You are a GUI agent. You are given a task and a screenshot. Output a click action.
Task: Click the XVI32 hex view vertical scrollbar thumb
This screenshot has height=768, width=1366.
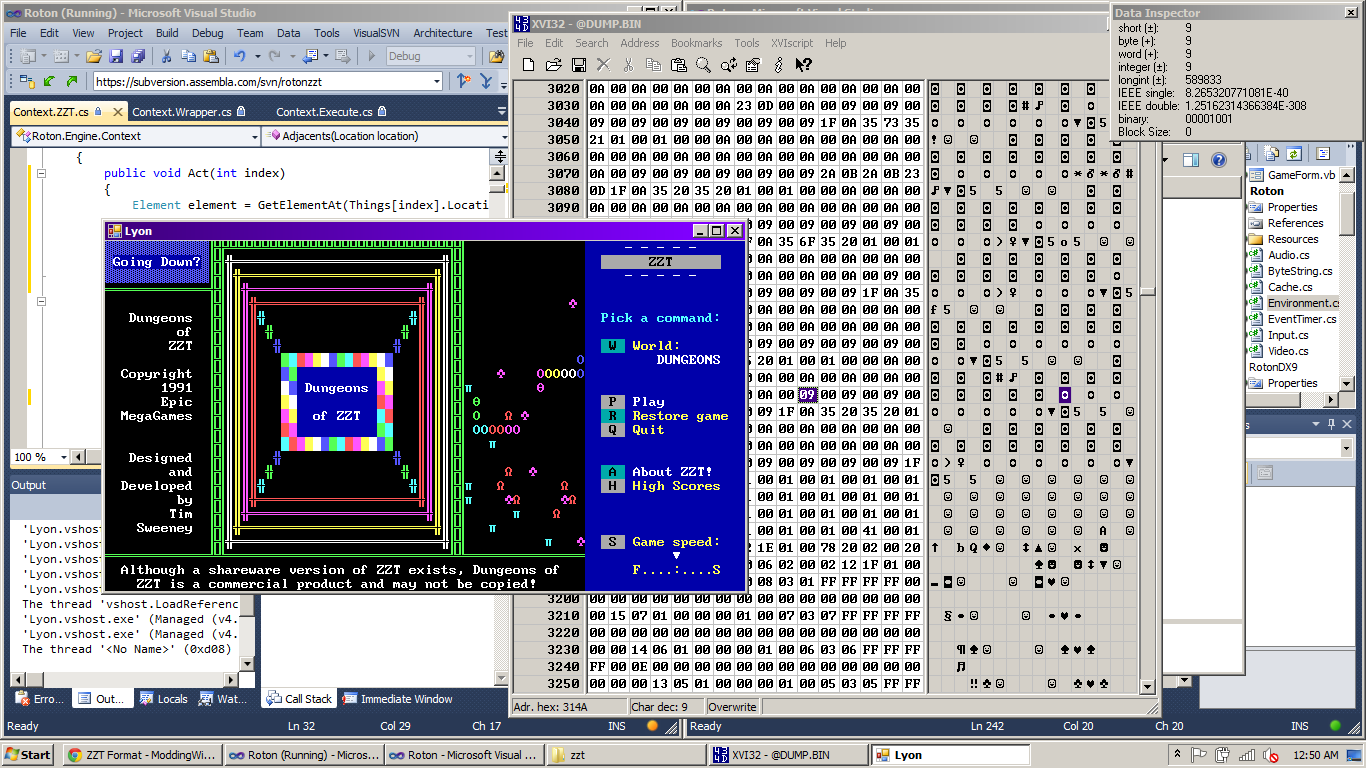pyautogui.click(x=1148, y=293)
